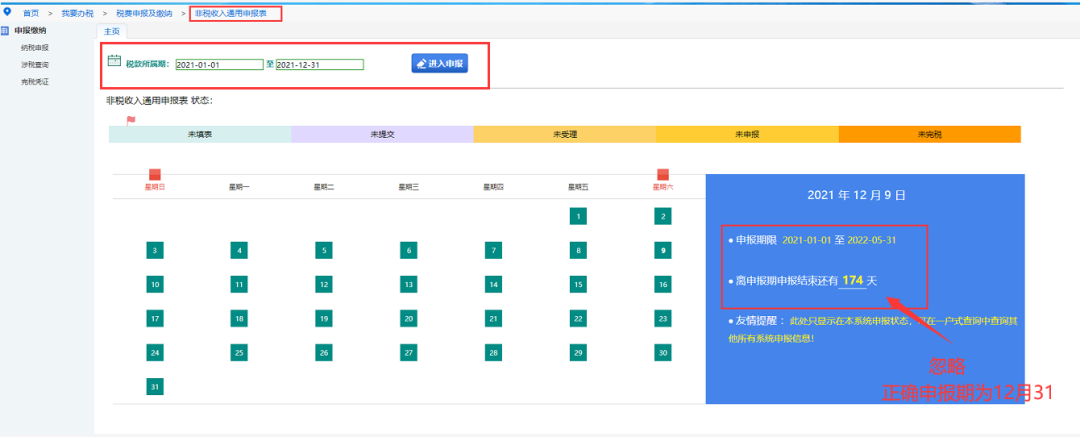Click the start date field 2021-01-01

pos(219,65)
